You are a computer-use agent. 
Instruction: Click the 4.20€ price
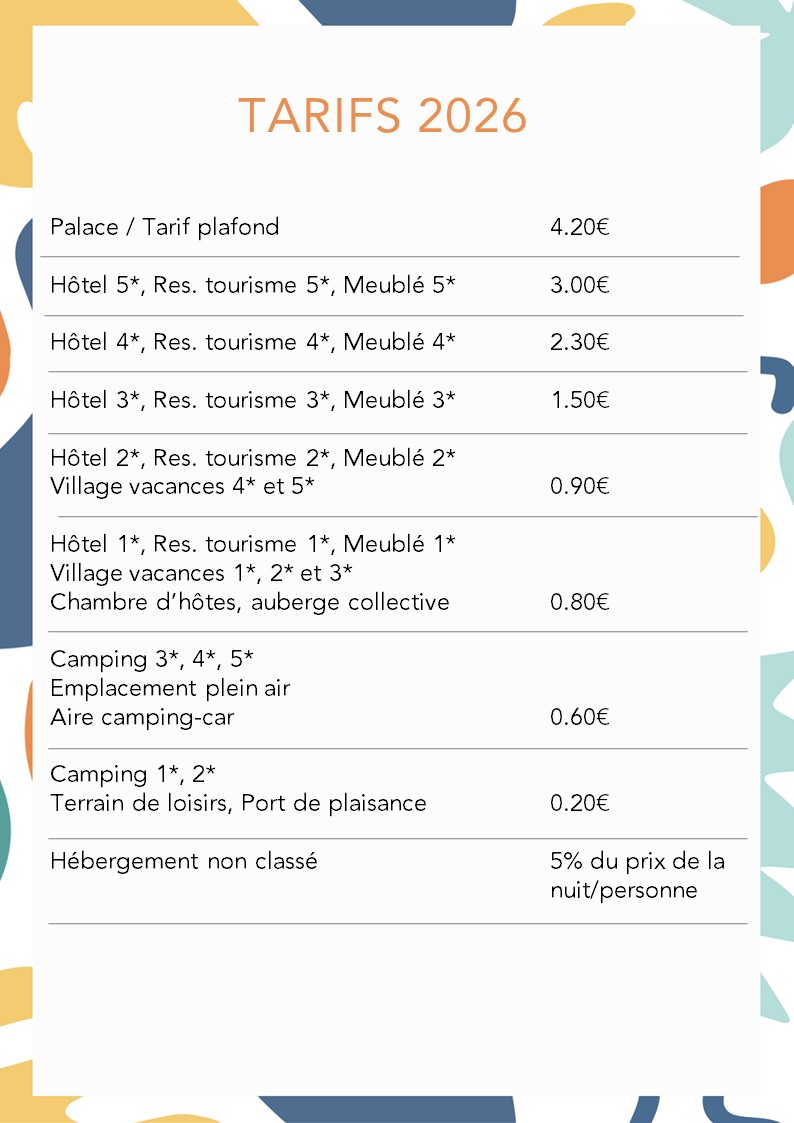[579, 227]
